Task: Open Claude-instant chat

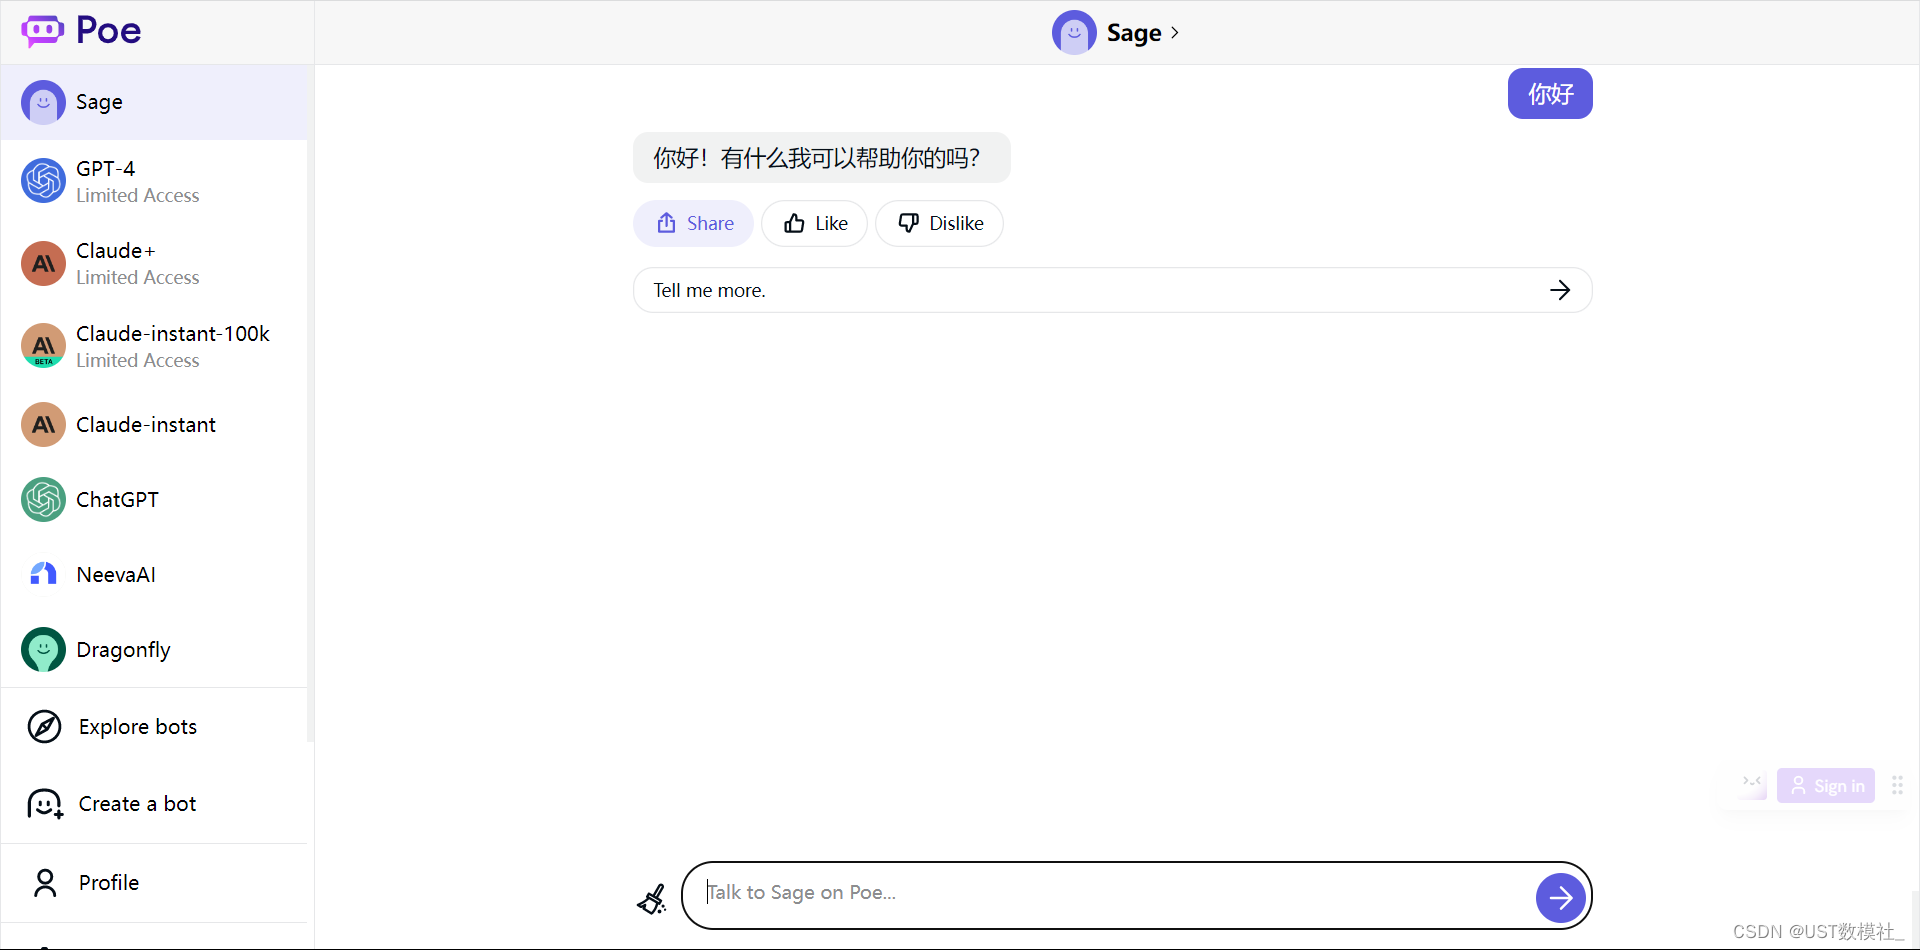Action: pyautogui.click(x=154, y=425)
